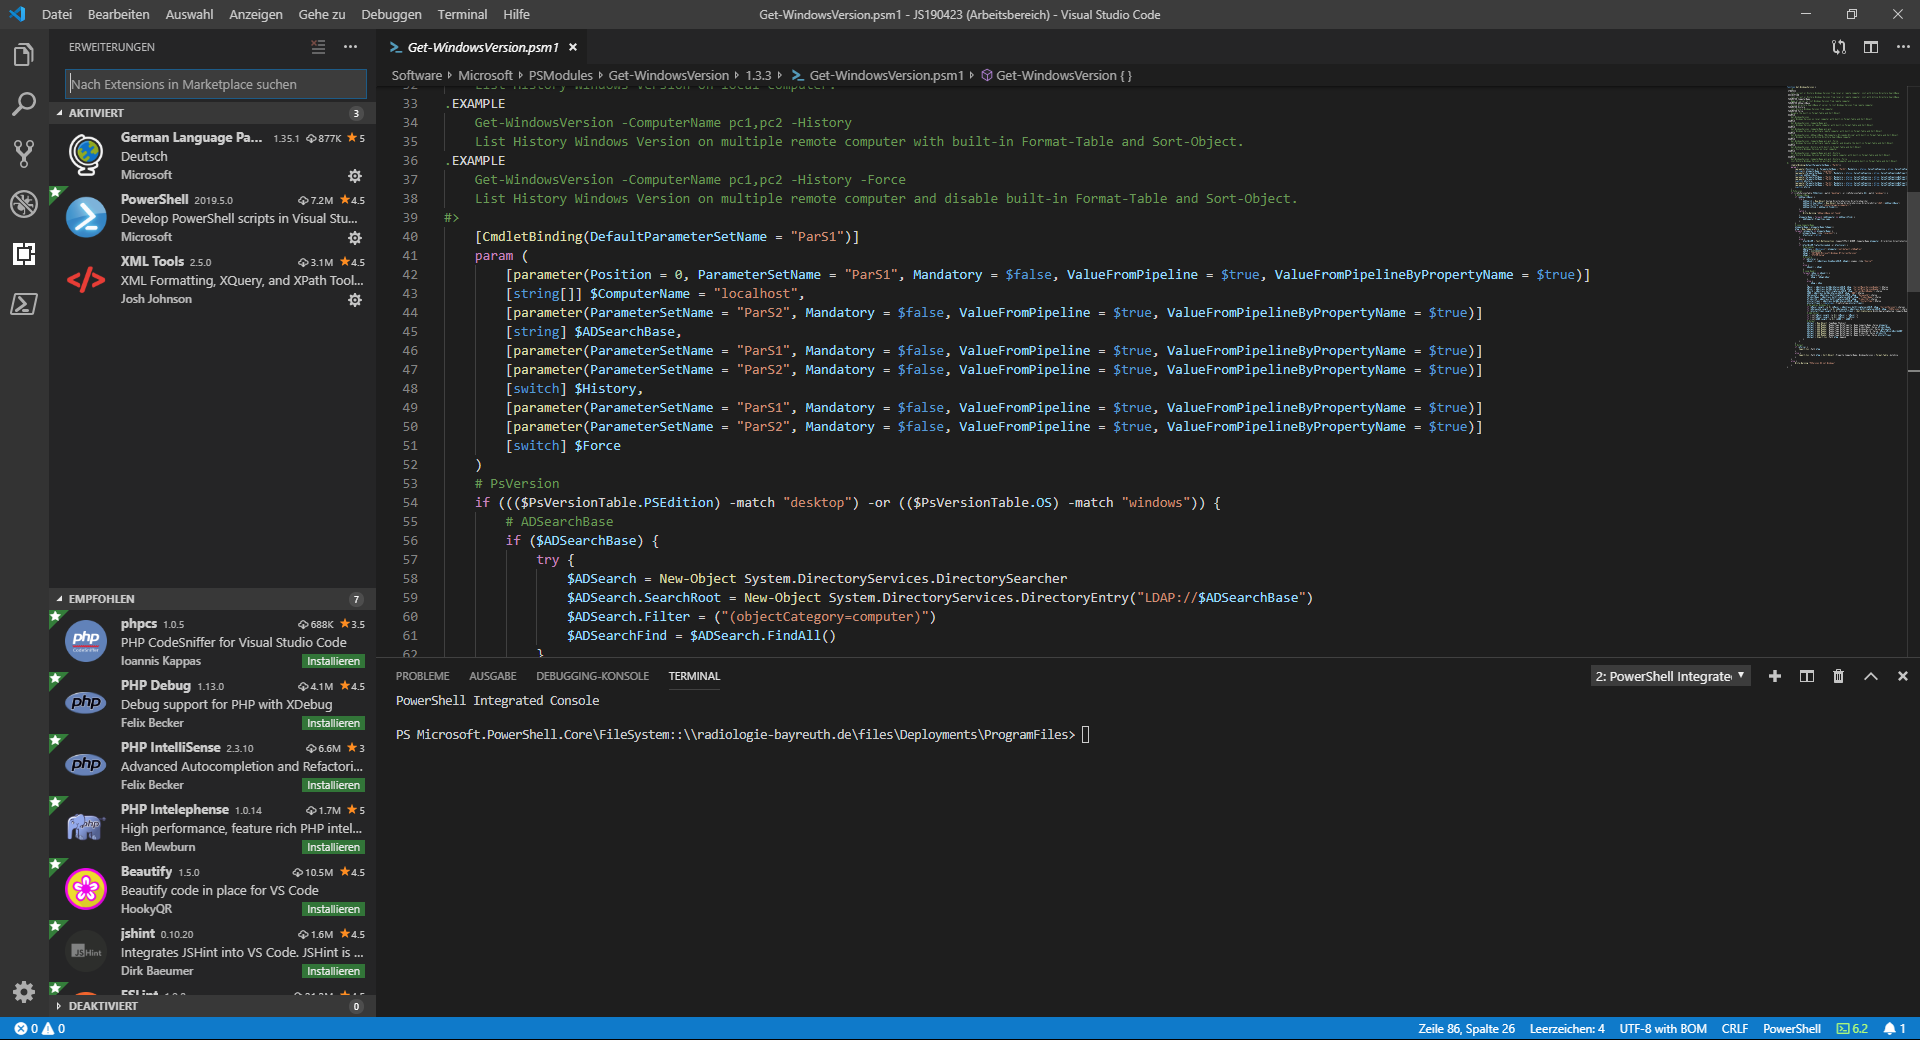
Task: Change line ending CRLF in status bar
Action: coord(1734,1028)
